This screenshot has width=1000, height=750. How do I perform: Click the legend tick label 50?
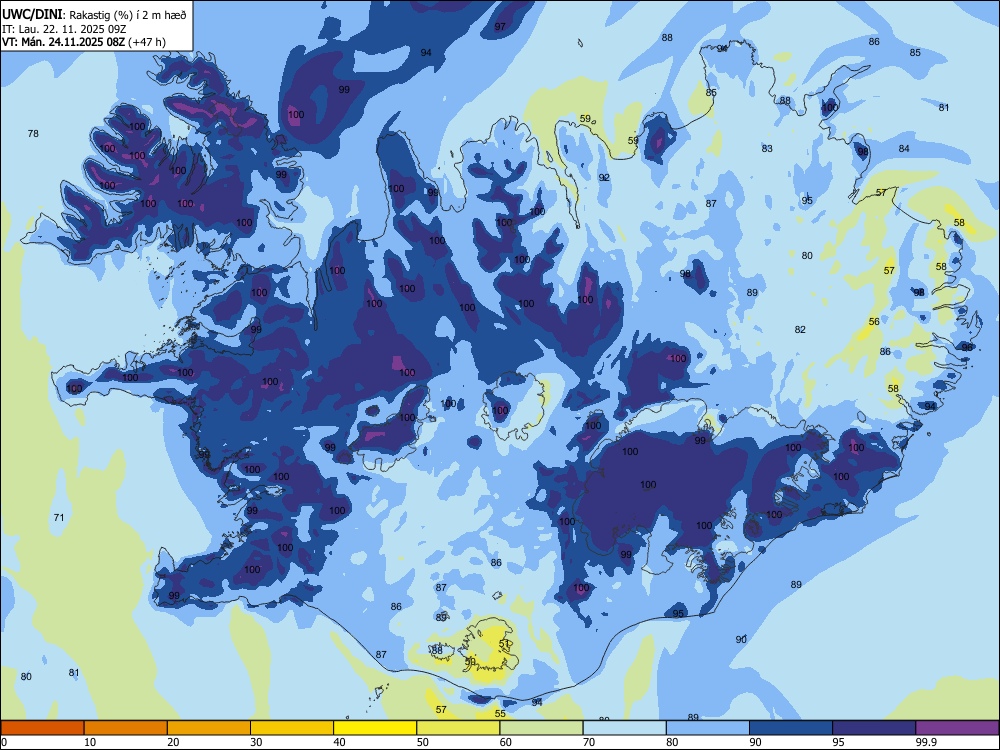click(422, 742)
